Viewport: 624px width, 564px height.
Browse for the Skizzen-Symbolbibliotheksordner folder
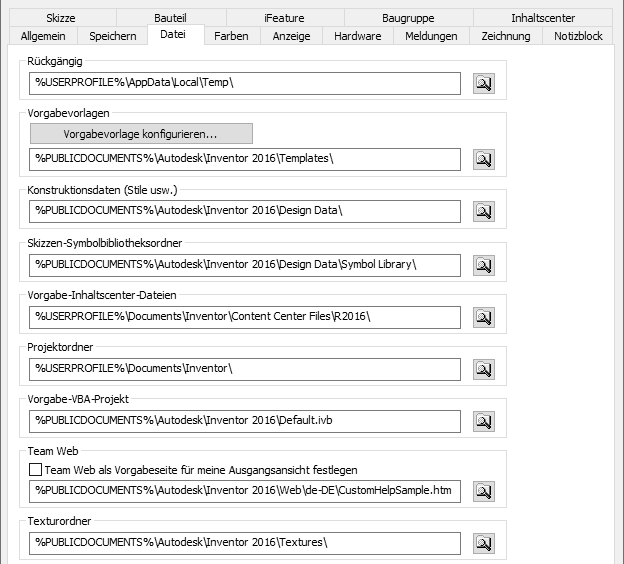tap(483, 265)
